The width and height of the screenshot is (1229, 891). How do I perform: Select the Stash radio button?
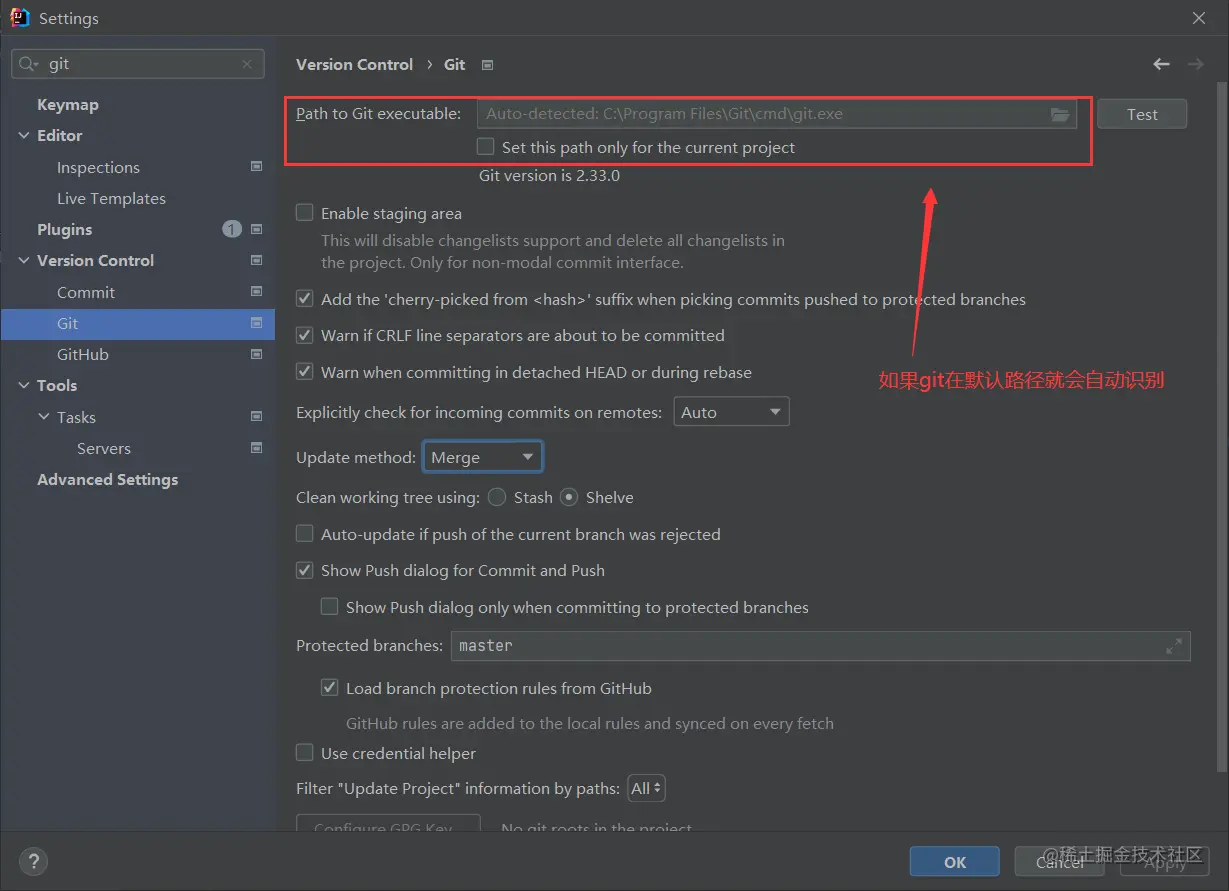coord(497,497)
